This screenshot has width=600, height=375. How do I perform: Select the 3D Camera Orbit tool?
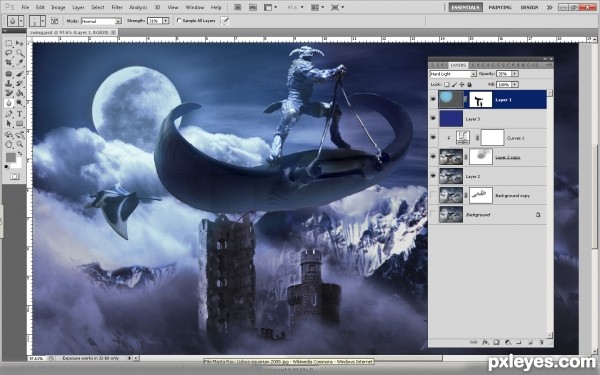(20, 134)
